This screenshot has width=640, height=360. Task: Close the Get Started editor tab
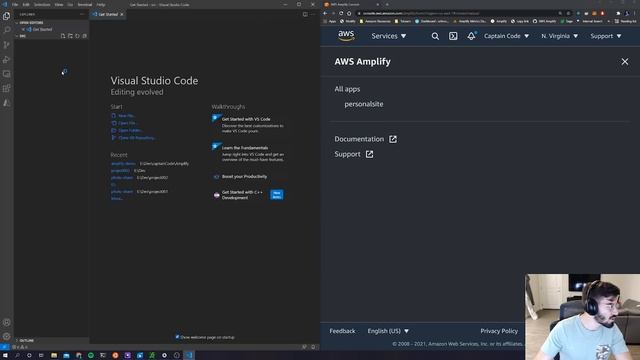(x=122, y=14)
